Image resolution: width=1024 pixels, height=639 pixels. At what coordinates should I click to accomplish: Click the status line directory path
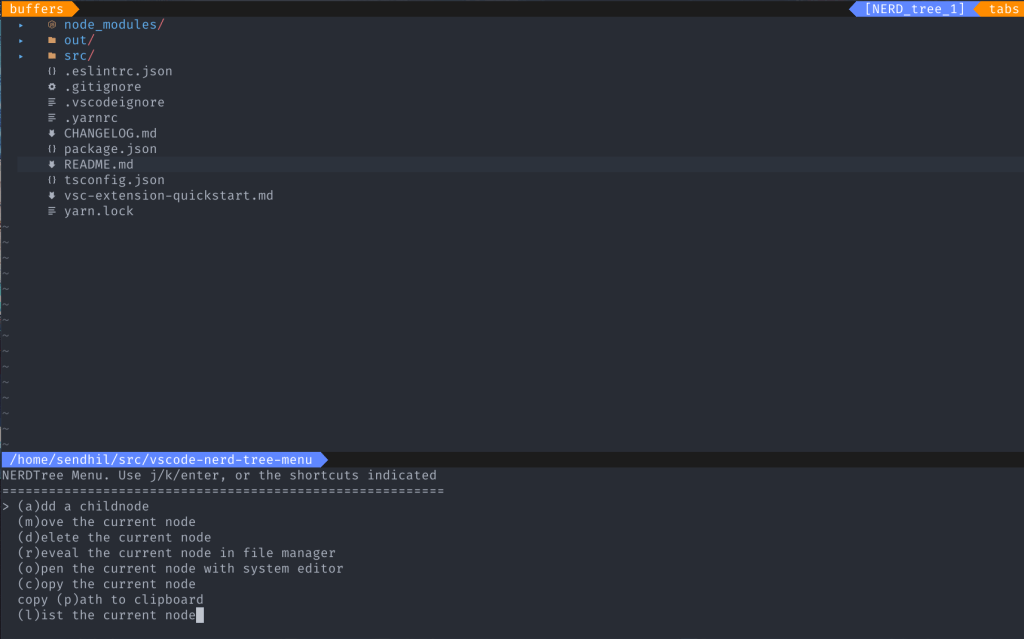160,459
